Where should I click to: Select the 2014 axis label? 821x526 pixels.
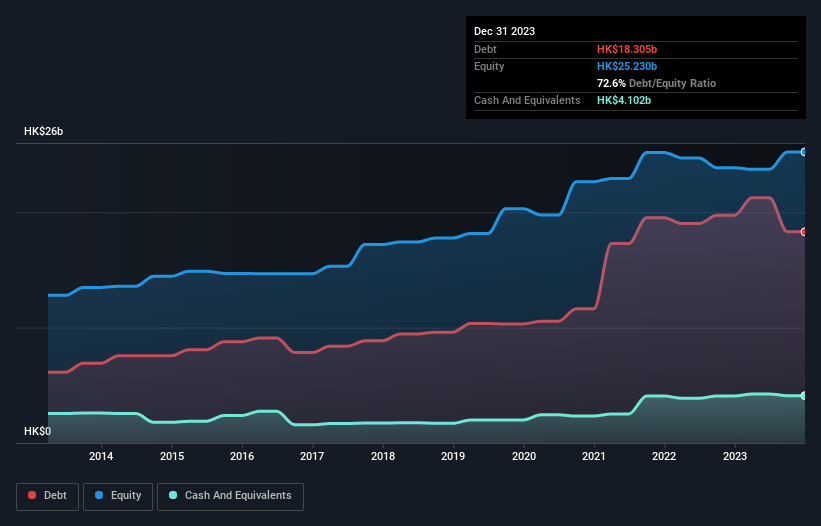pyautogui.click(x=101, y=456)
